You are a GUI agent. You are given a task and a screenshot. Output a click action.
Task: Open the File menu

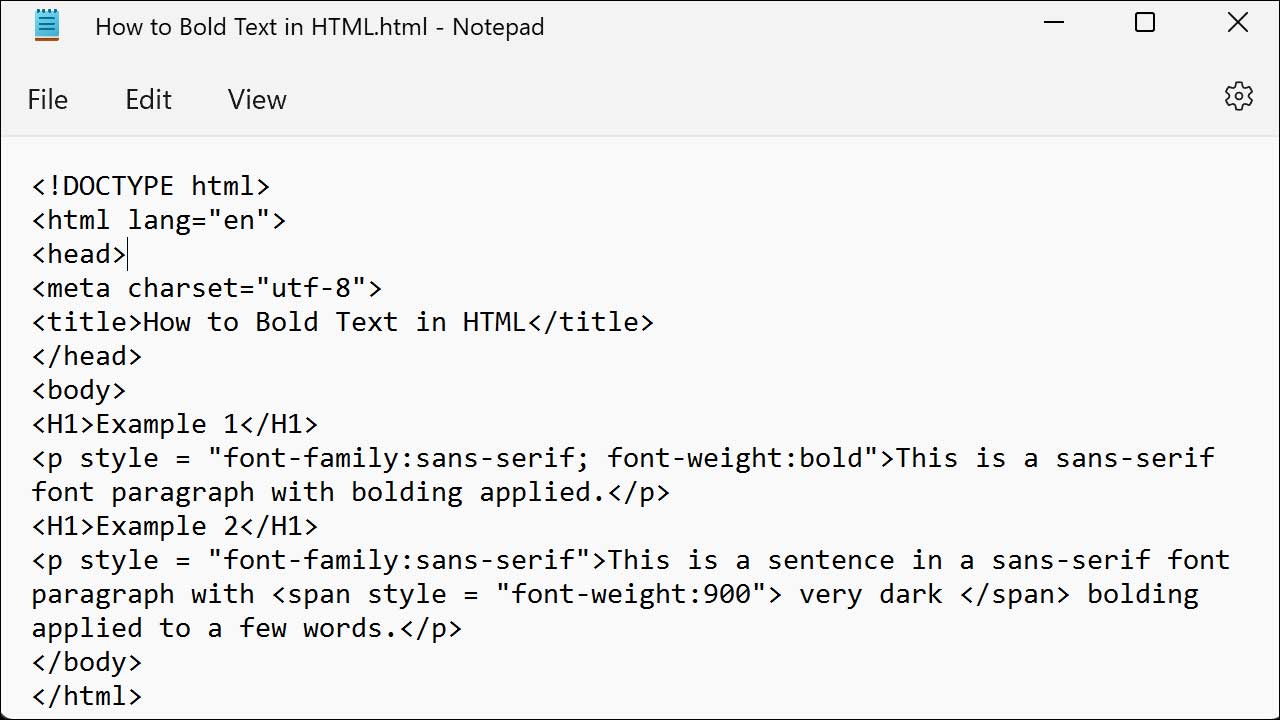(48, 100)
